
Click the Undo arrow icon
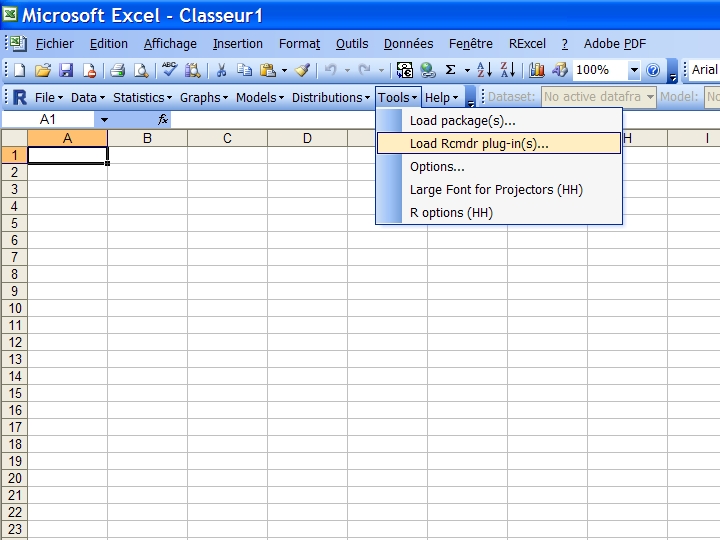(330, 70)
